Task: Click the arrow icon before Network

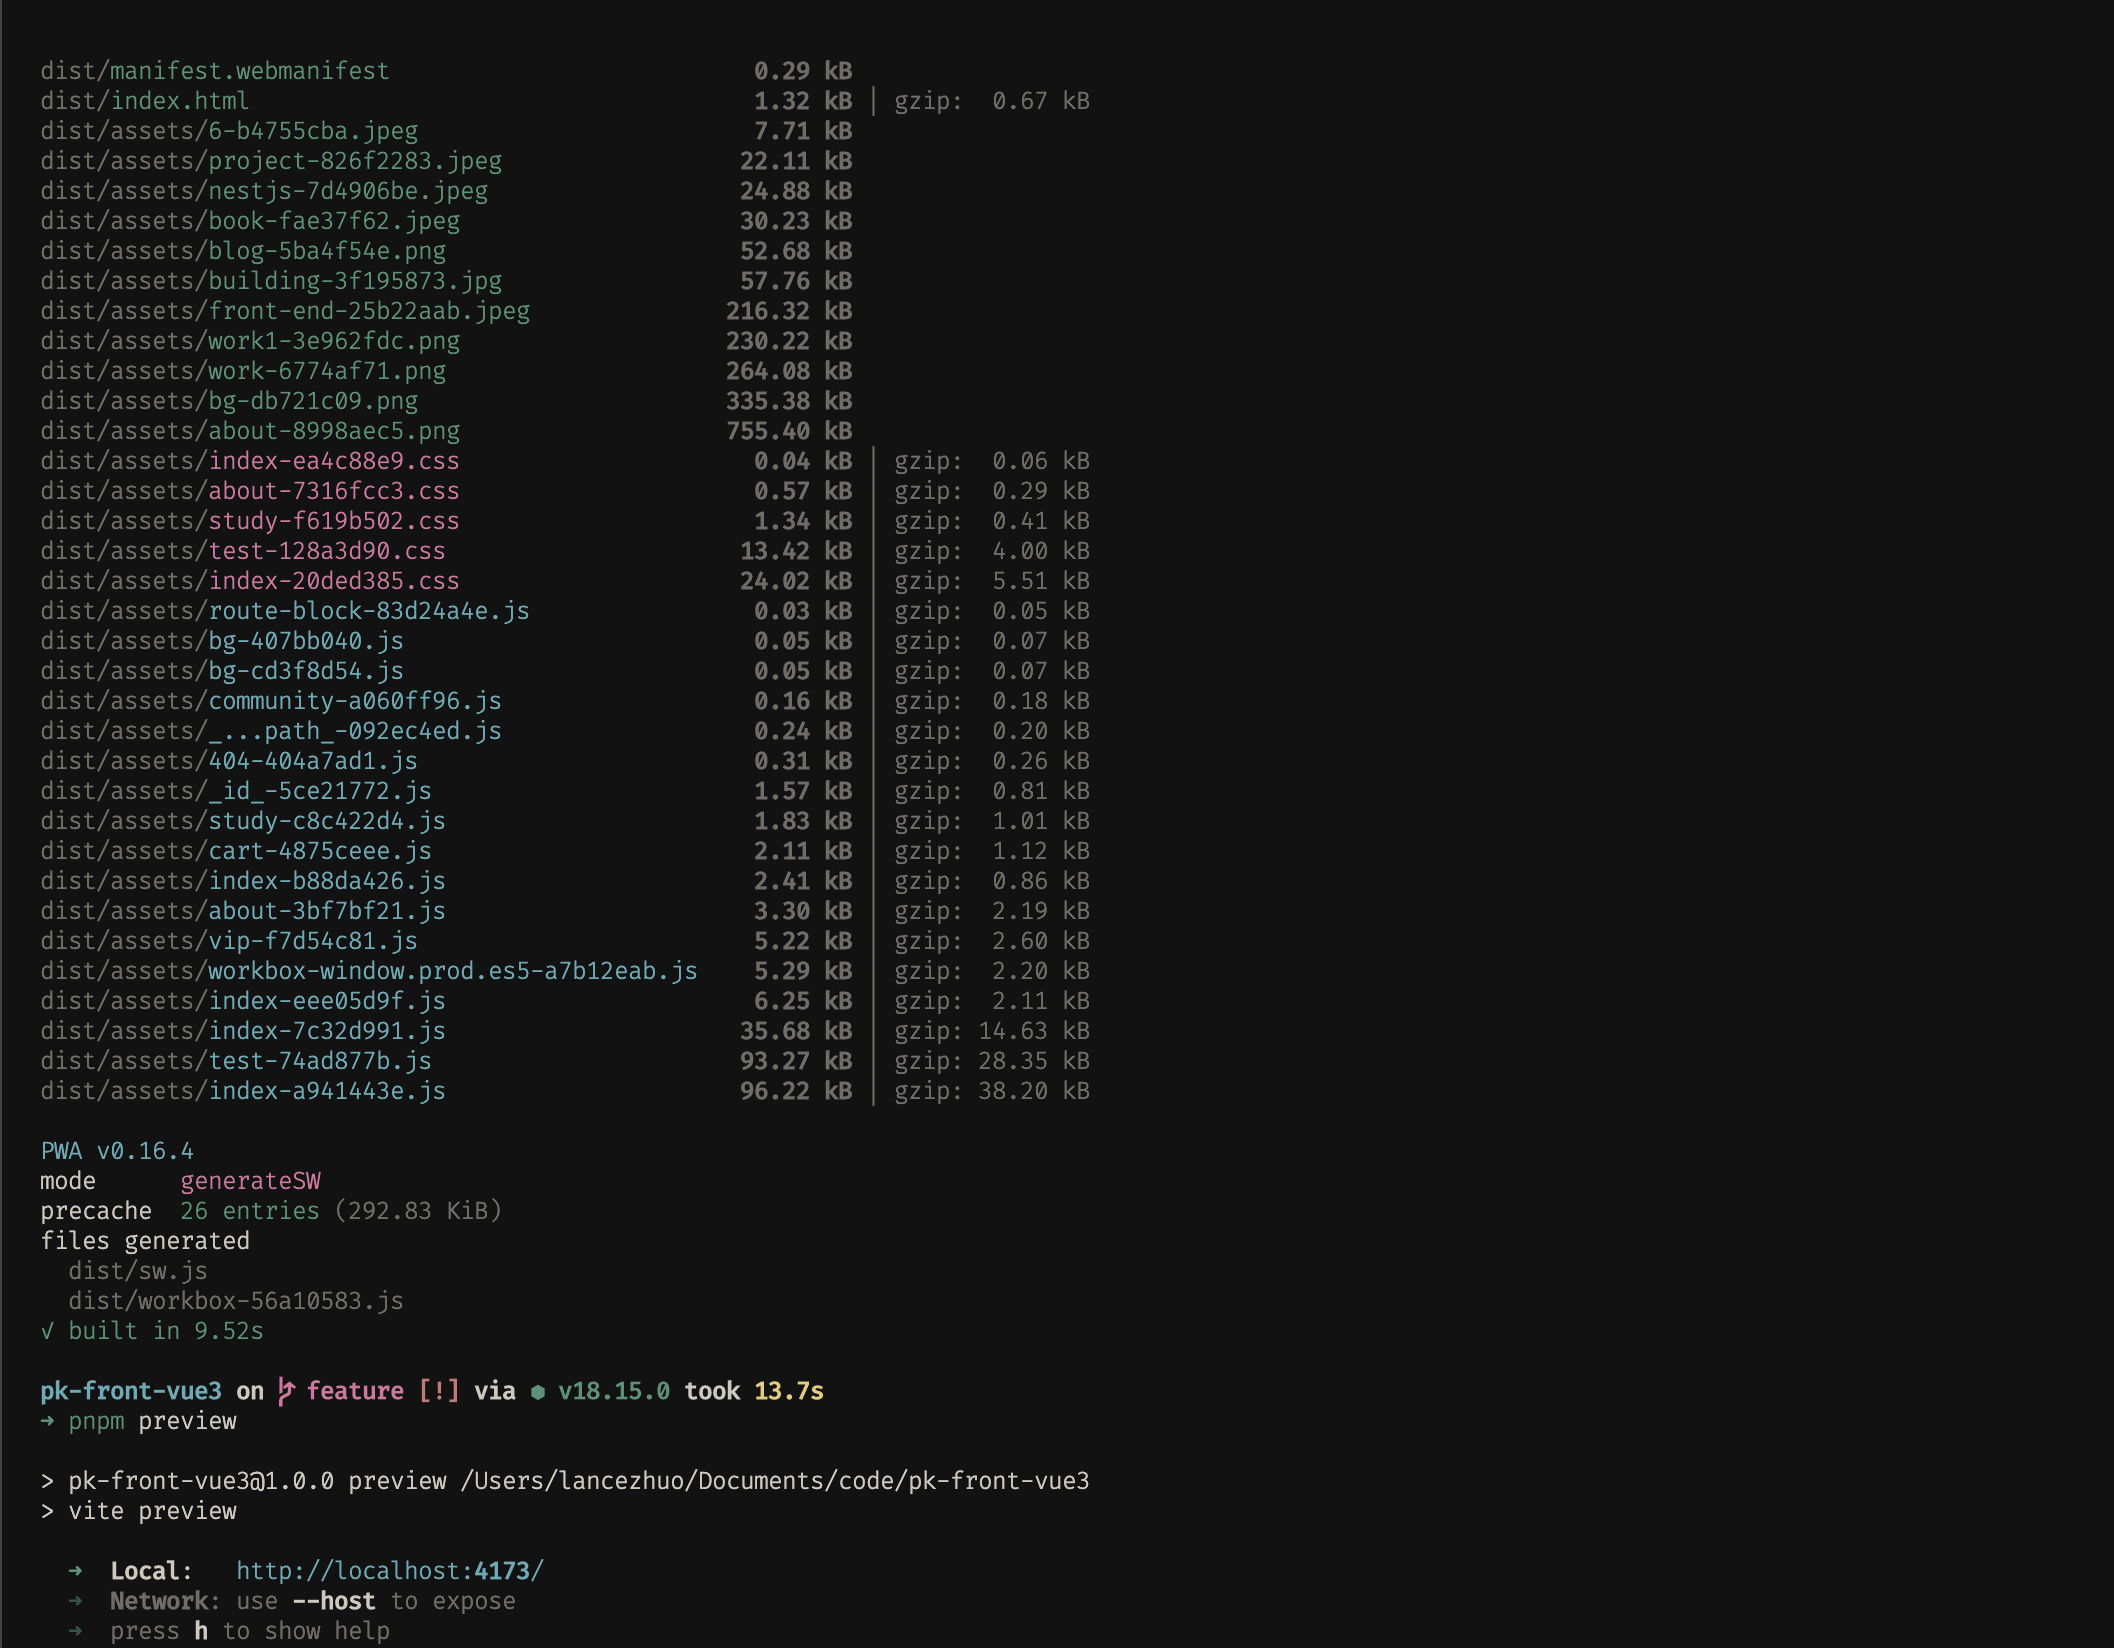Action: click(76, 1601)
